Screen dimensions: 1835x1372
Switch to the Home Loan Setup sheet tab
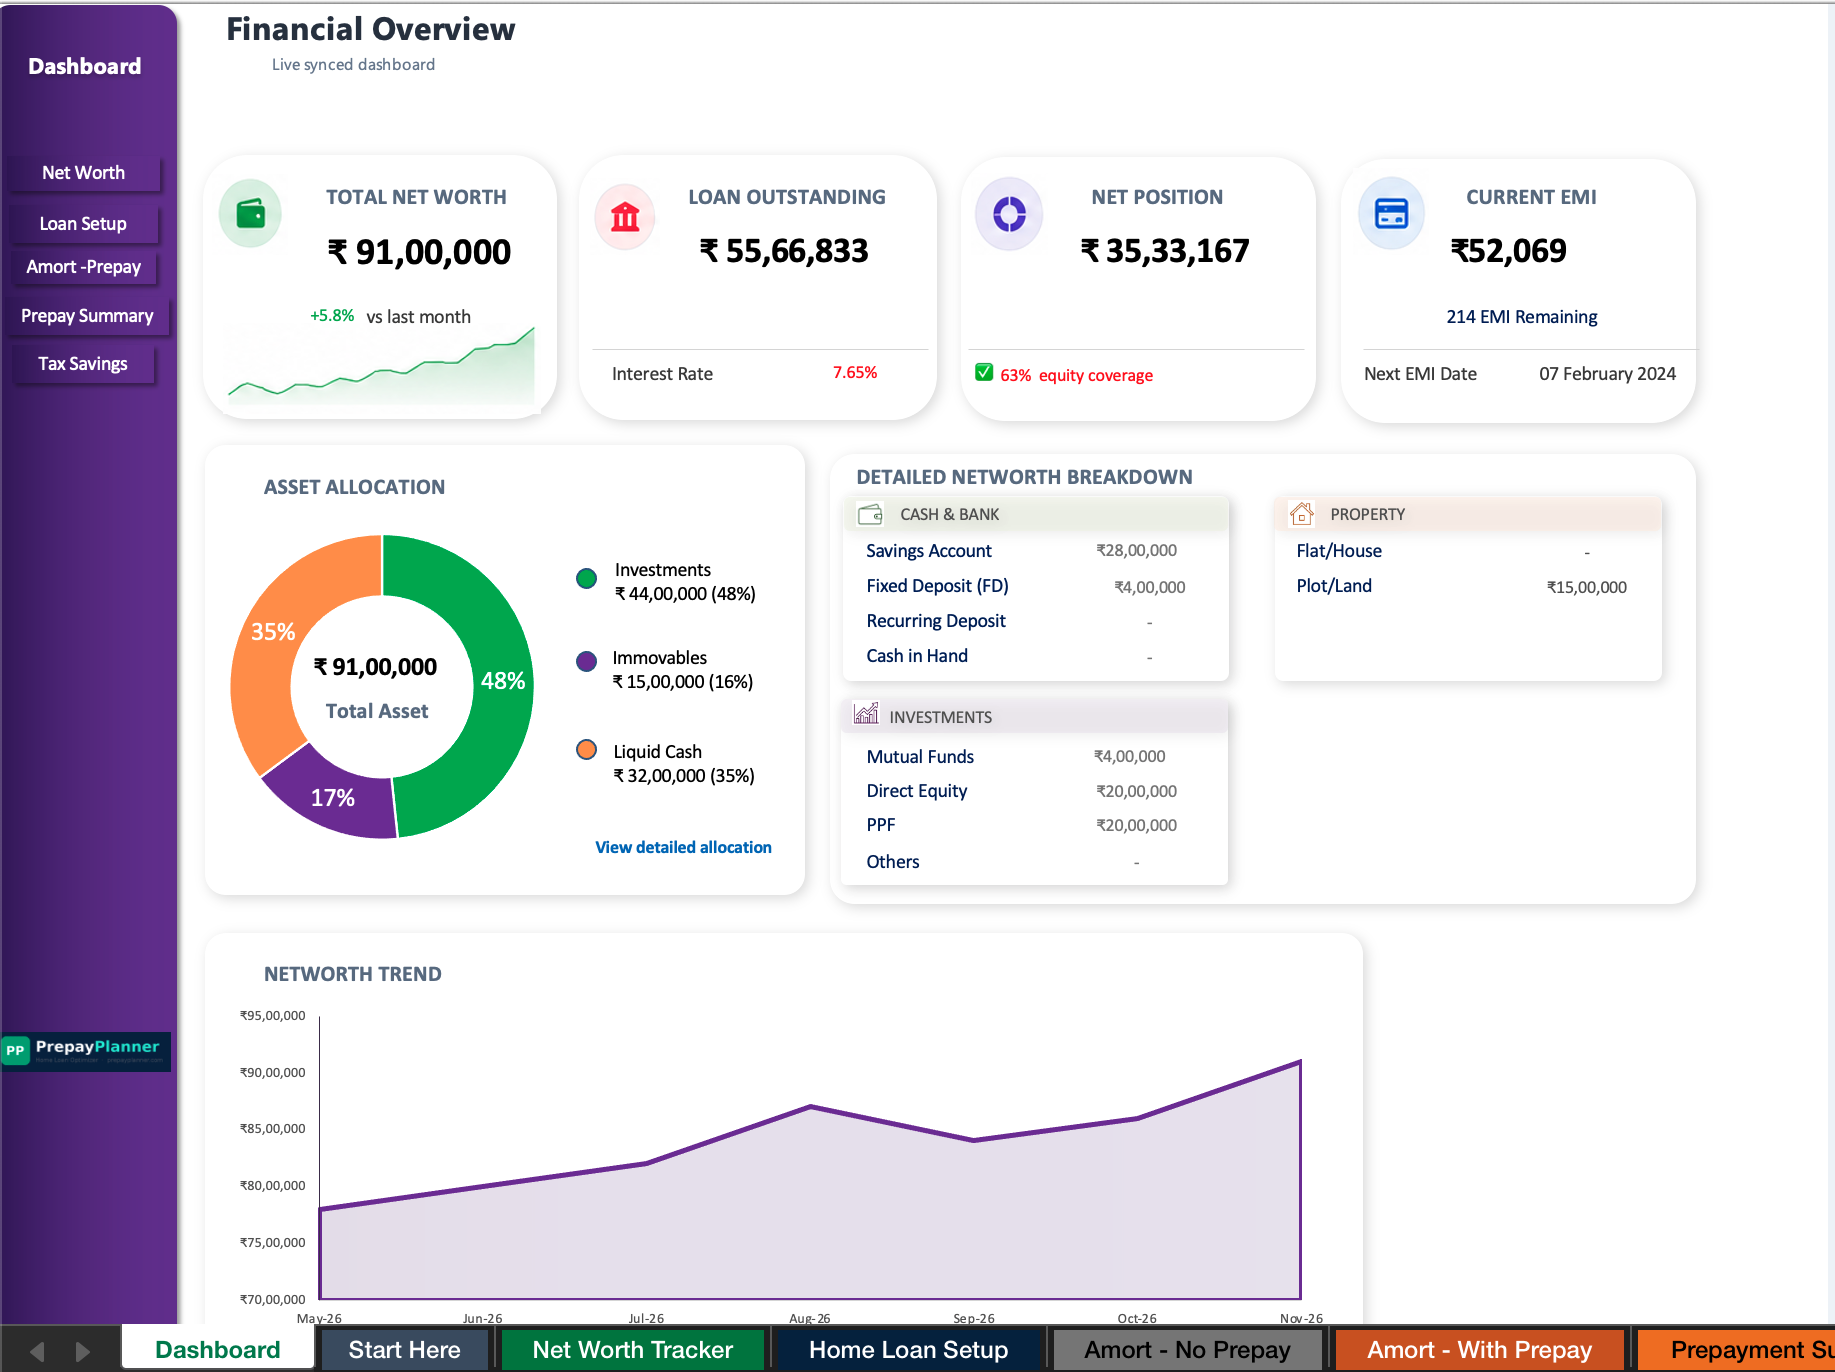coord(908,1350)
